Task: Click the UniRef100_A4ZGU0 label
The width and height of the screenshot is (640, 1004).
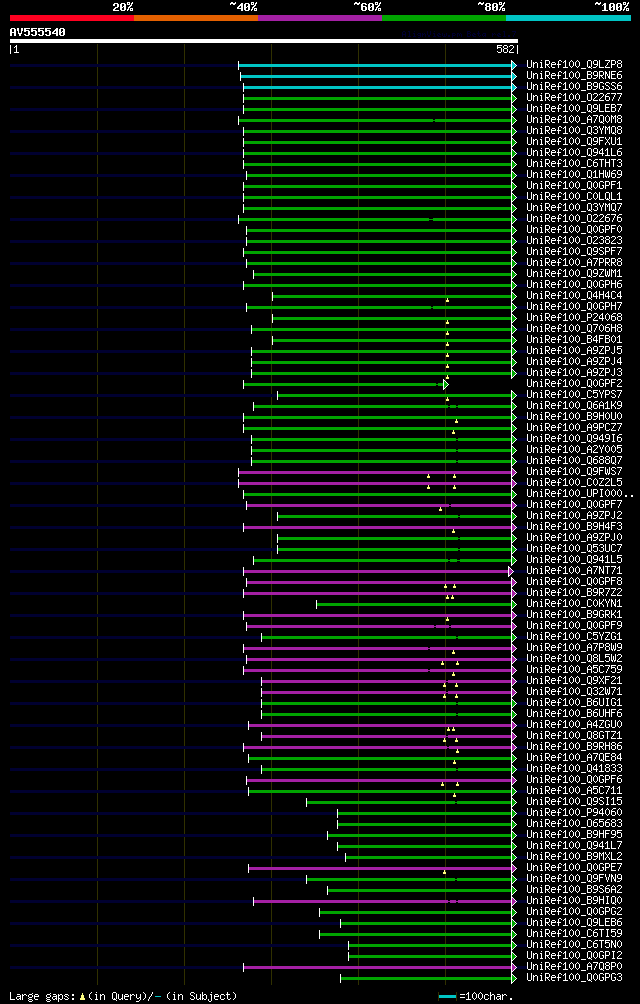Action: click(574, 724)
